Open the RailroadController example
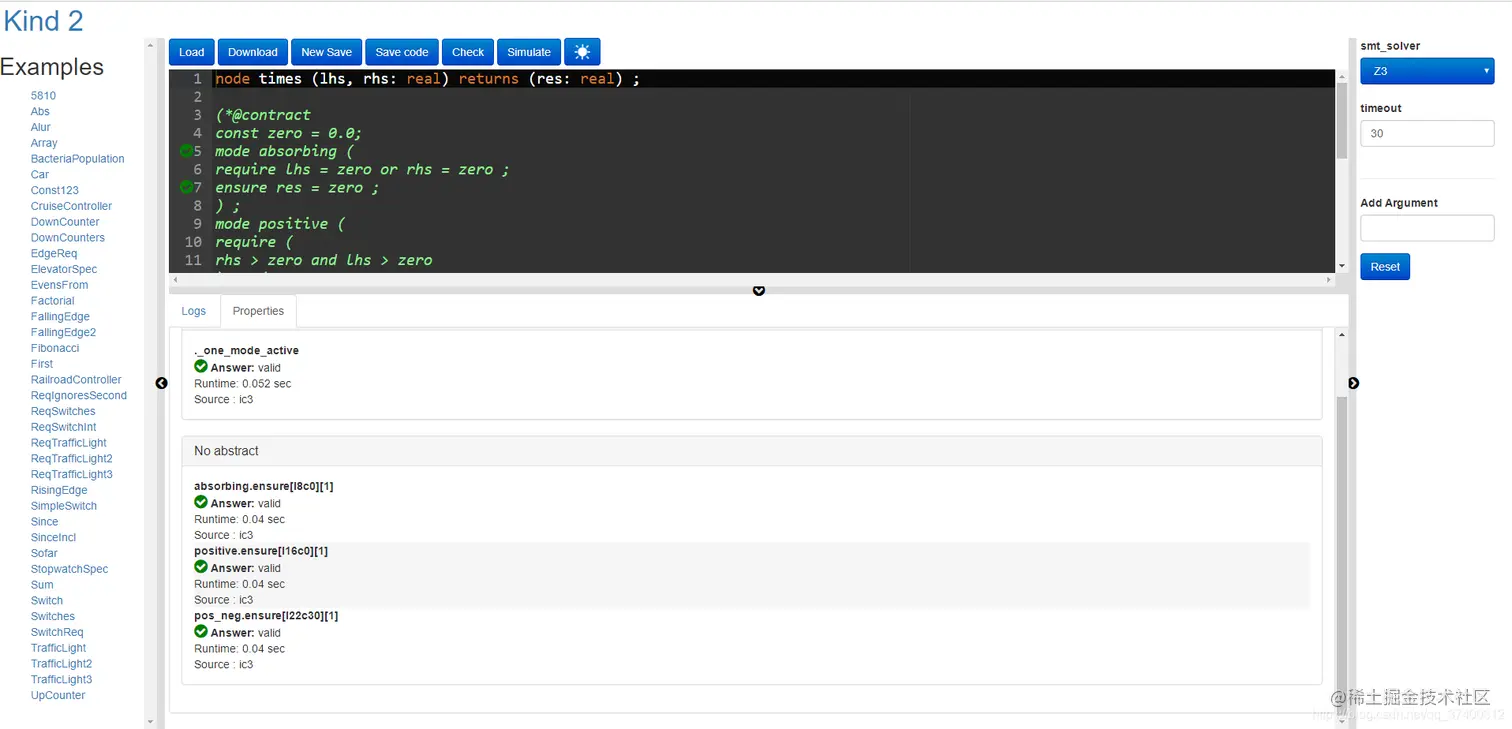 coord(76,380)
